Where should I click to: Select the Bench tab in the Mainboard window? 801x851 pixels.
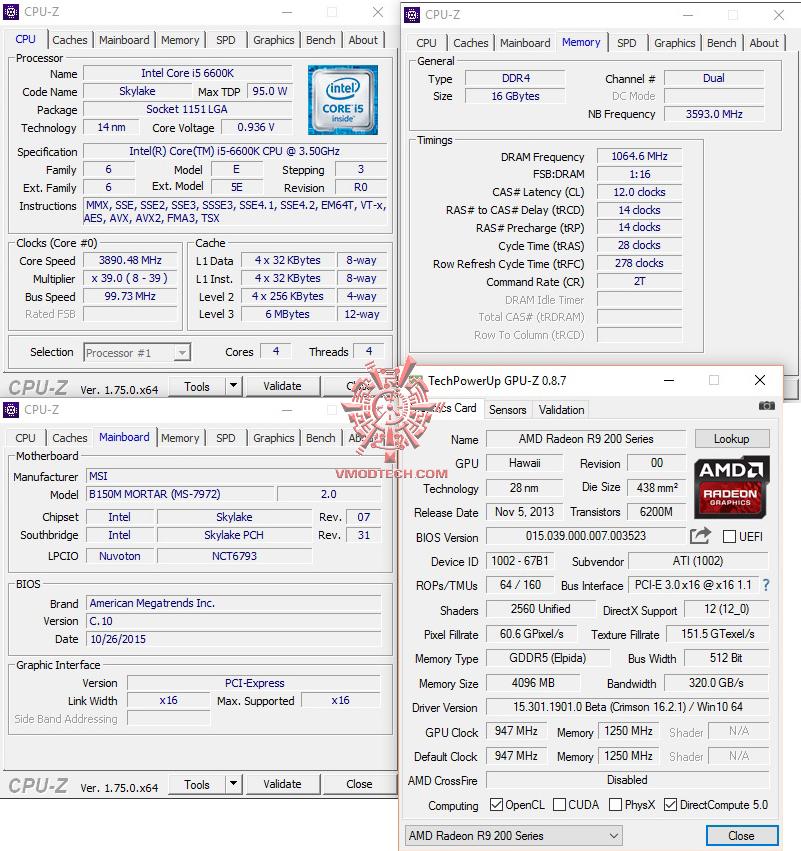(321, 438)
